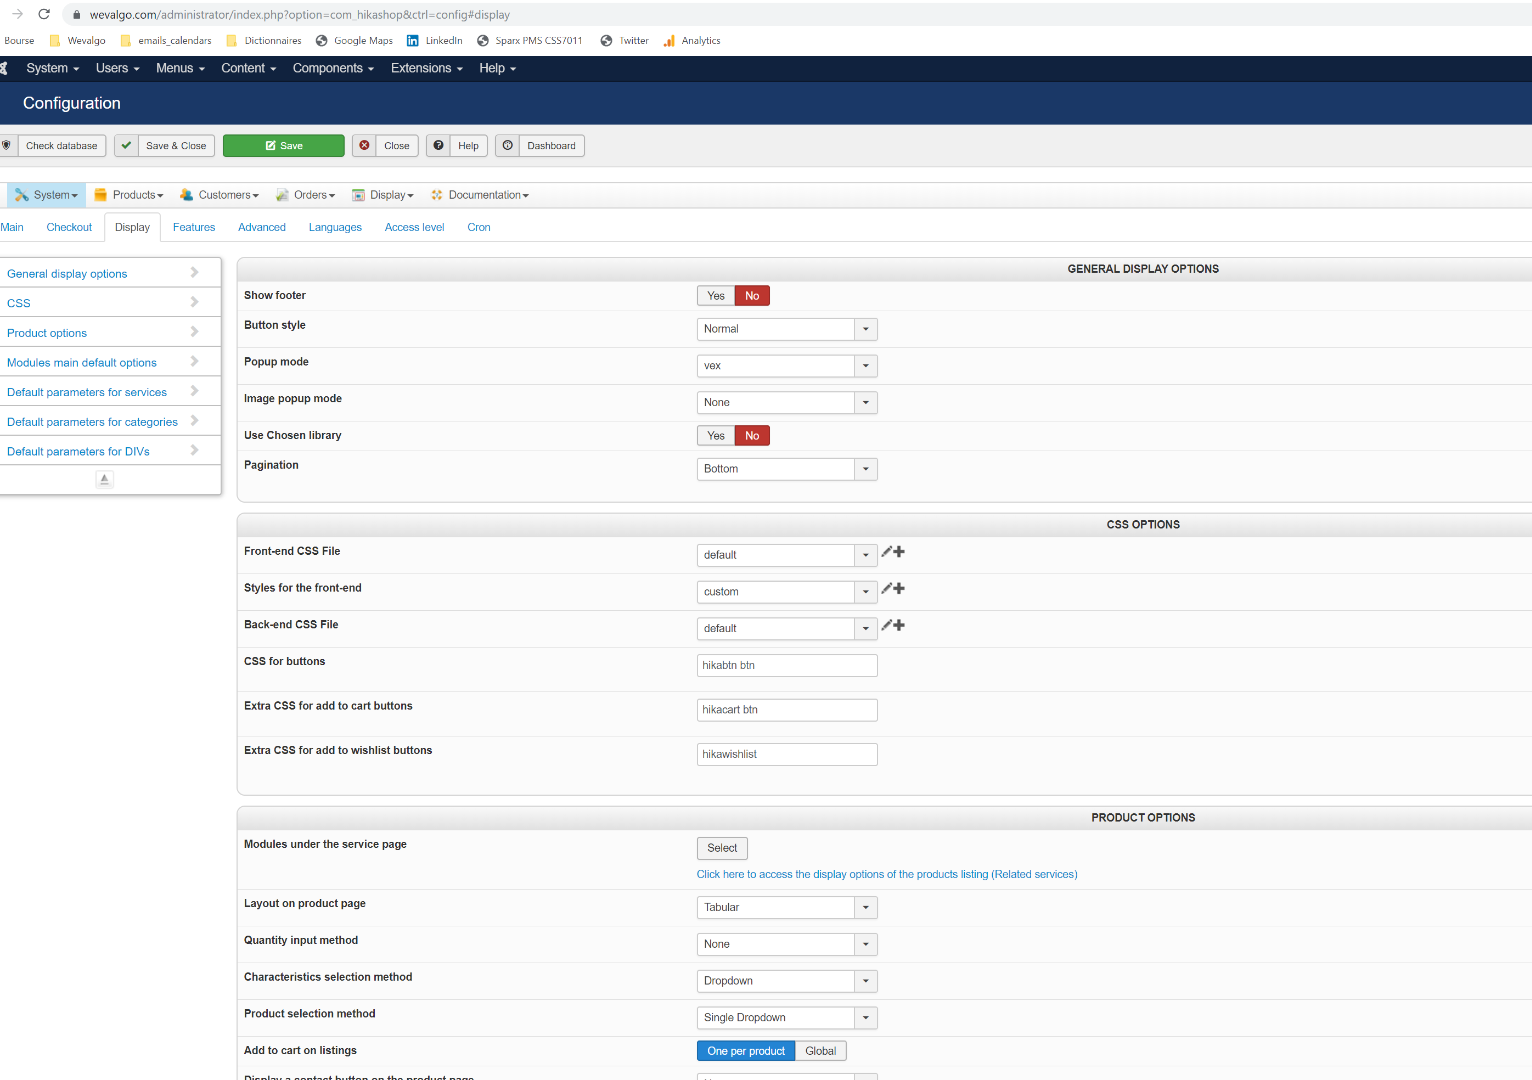1532x1080 pixels.
Task: Click the pencil edit icon beside Front-end CSS File
Action: tap(886, 552)
